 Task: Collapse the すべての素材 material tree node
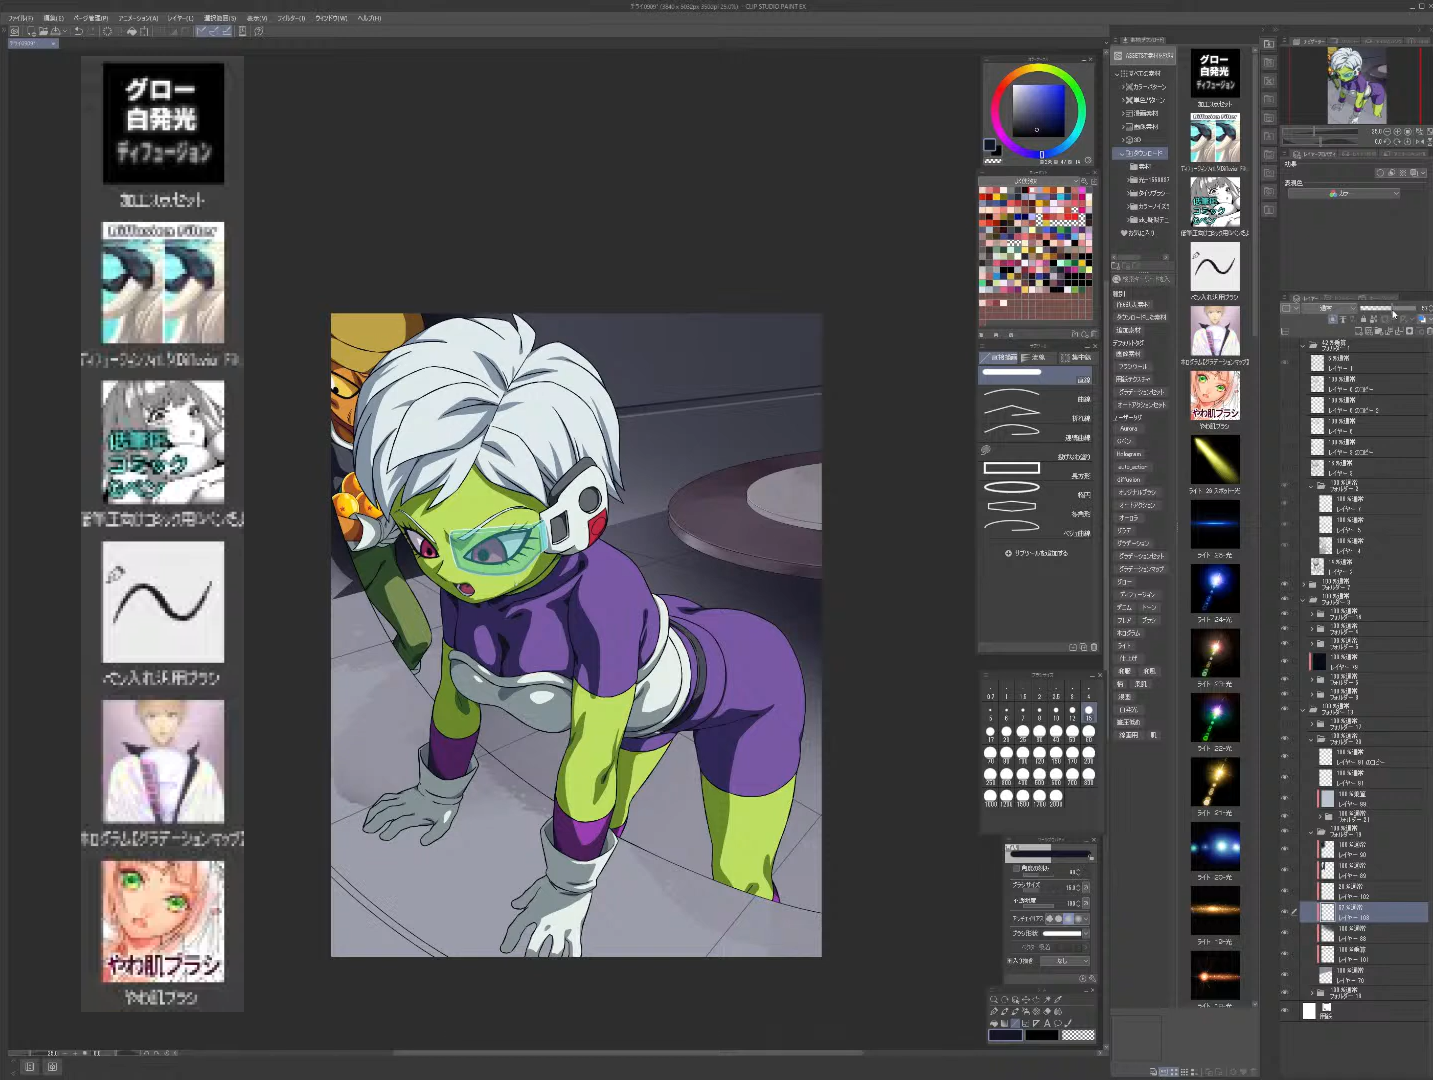pos(1117,73)
